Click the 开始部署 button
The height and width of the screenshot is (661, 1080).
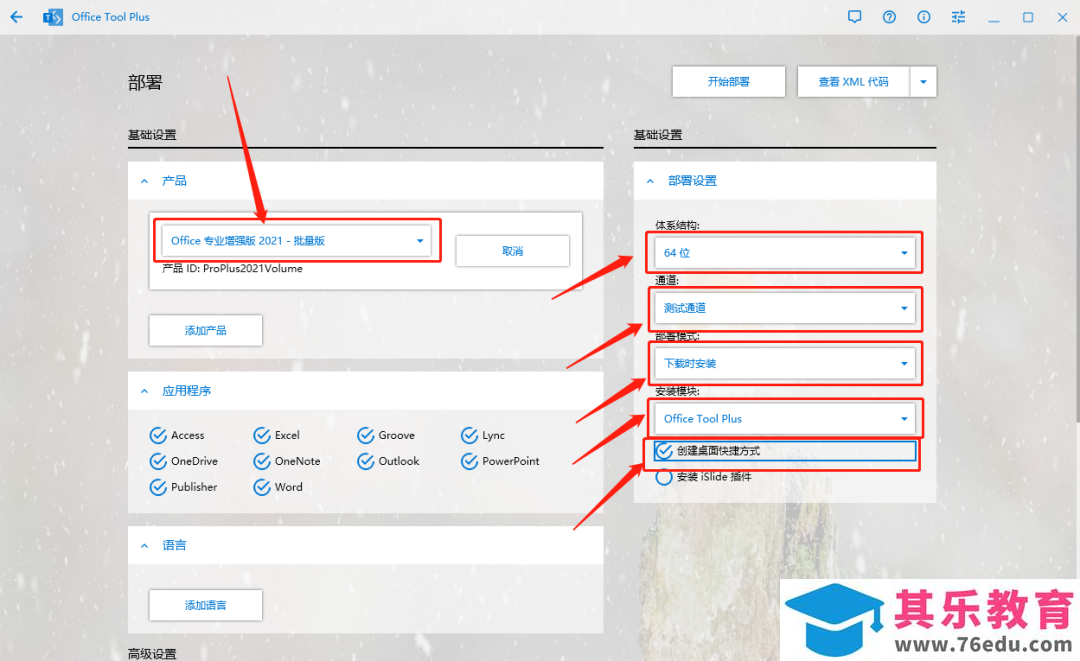pos(729,82)
